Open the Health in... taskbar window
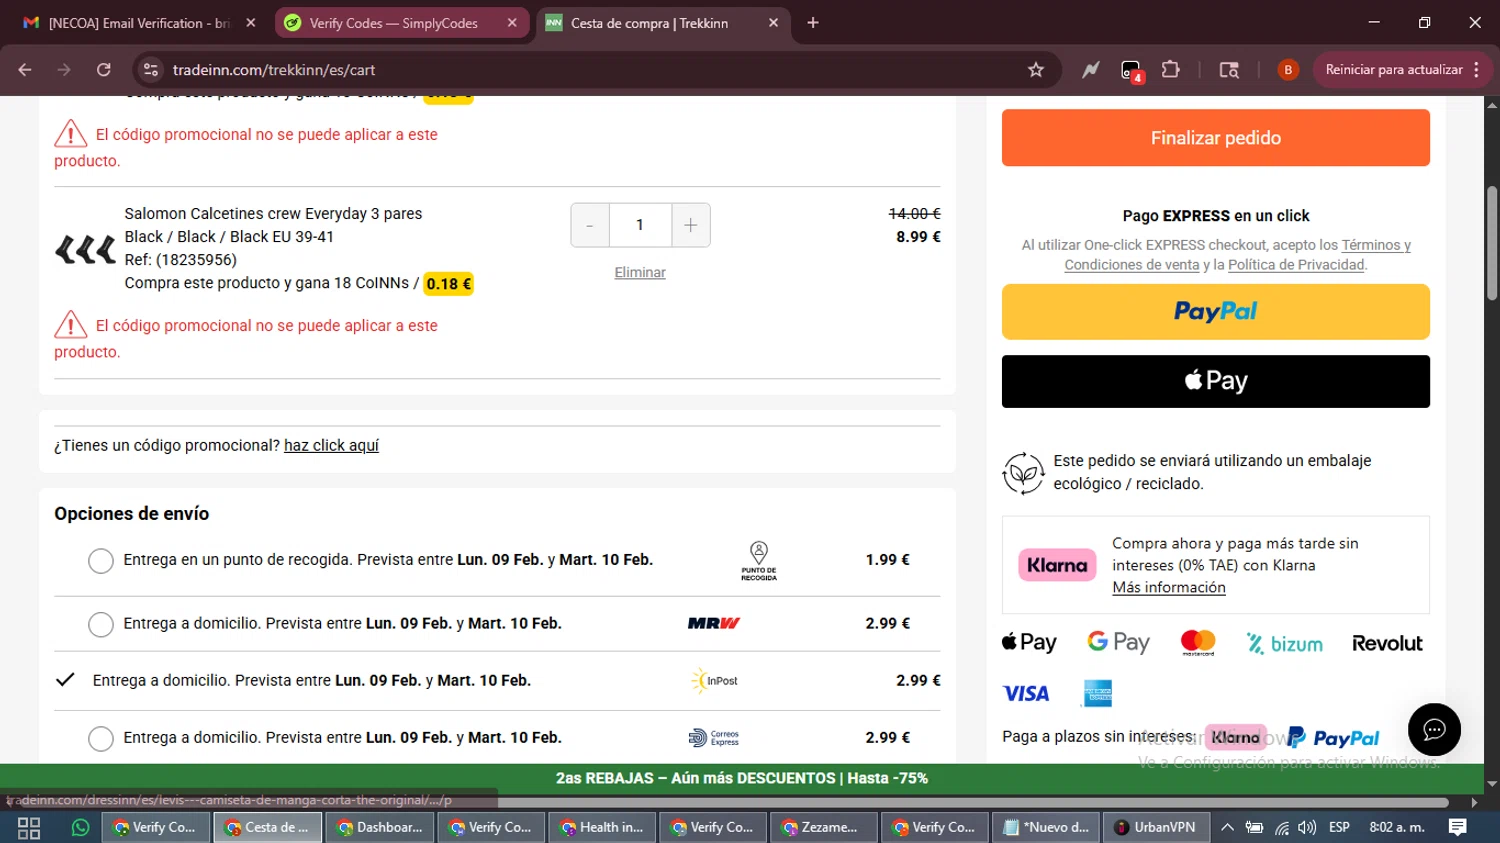Viewport: 1500px width, 843px height. [603, 828]
